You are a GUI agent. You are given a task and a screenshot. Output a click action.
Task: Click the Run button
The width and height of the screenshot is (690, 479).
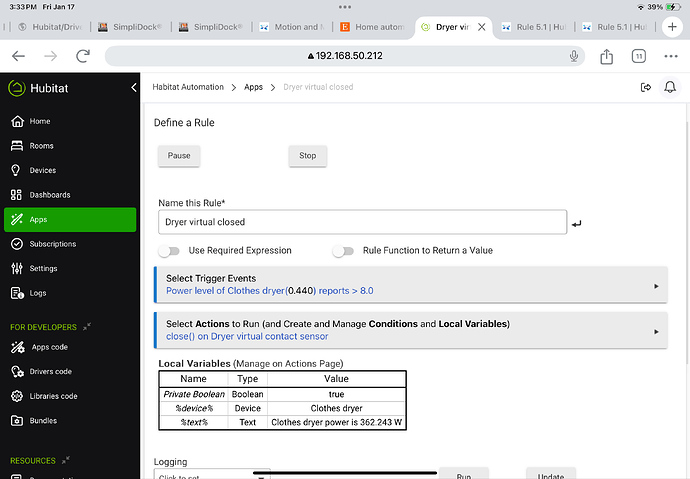[464, 474]
